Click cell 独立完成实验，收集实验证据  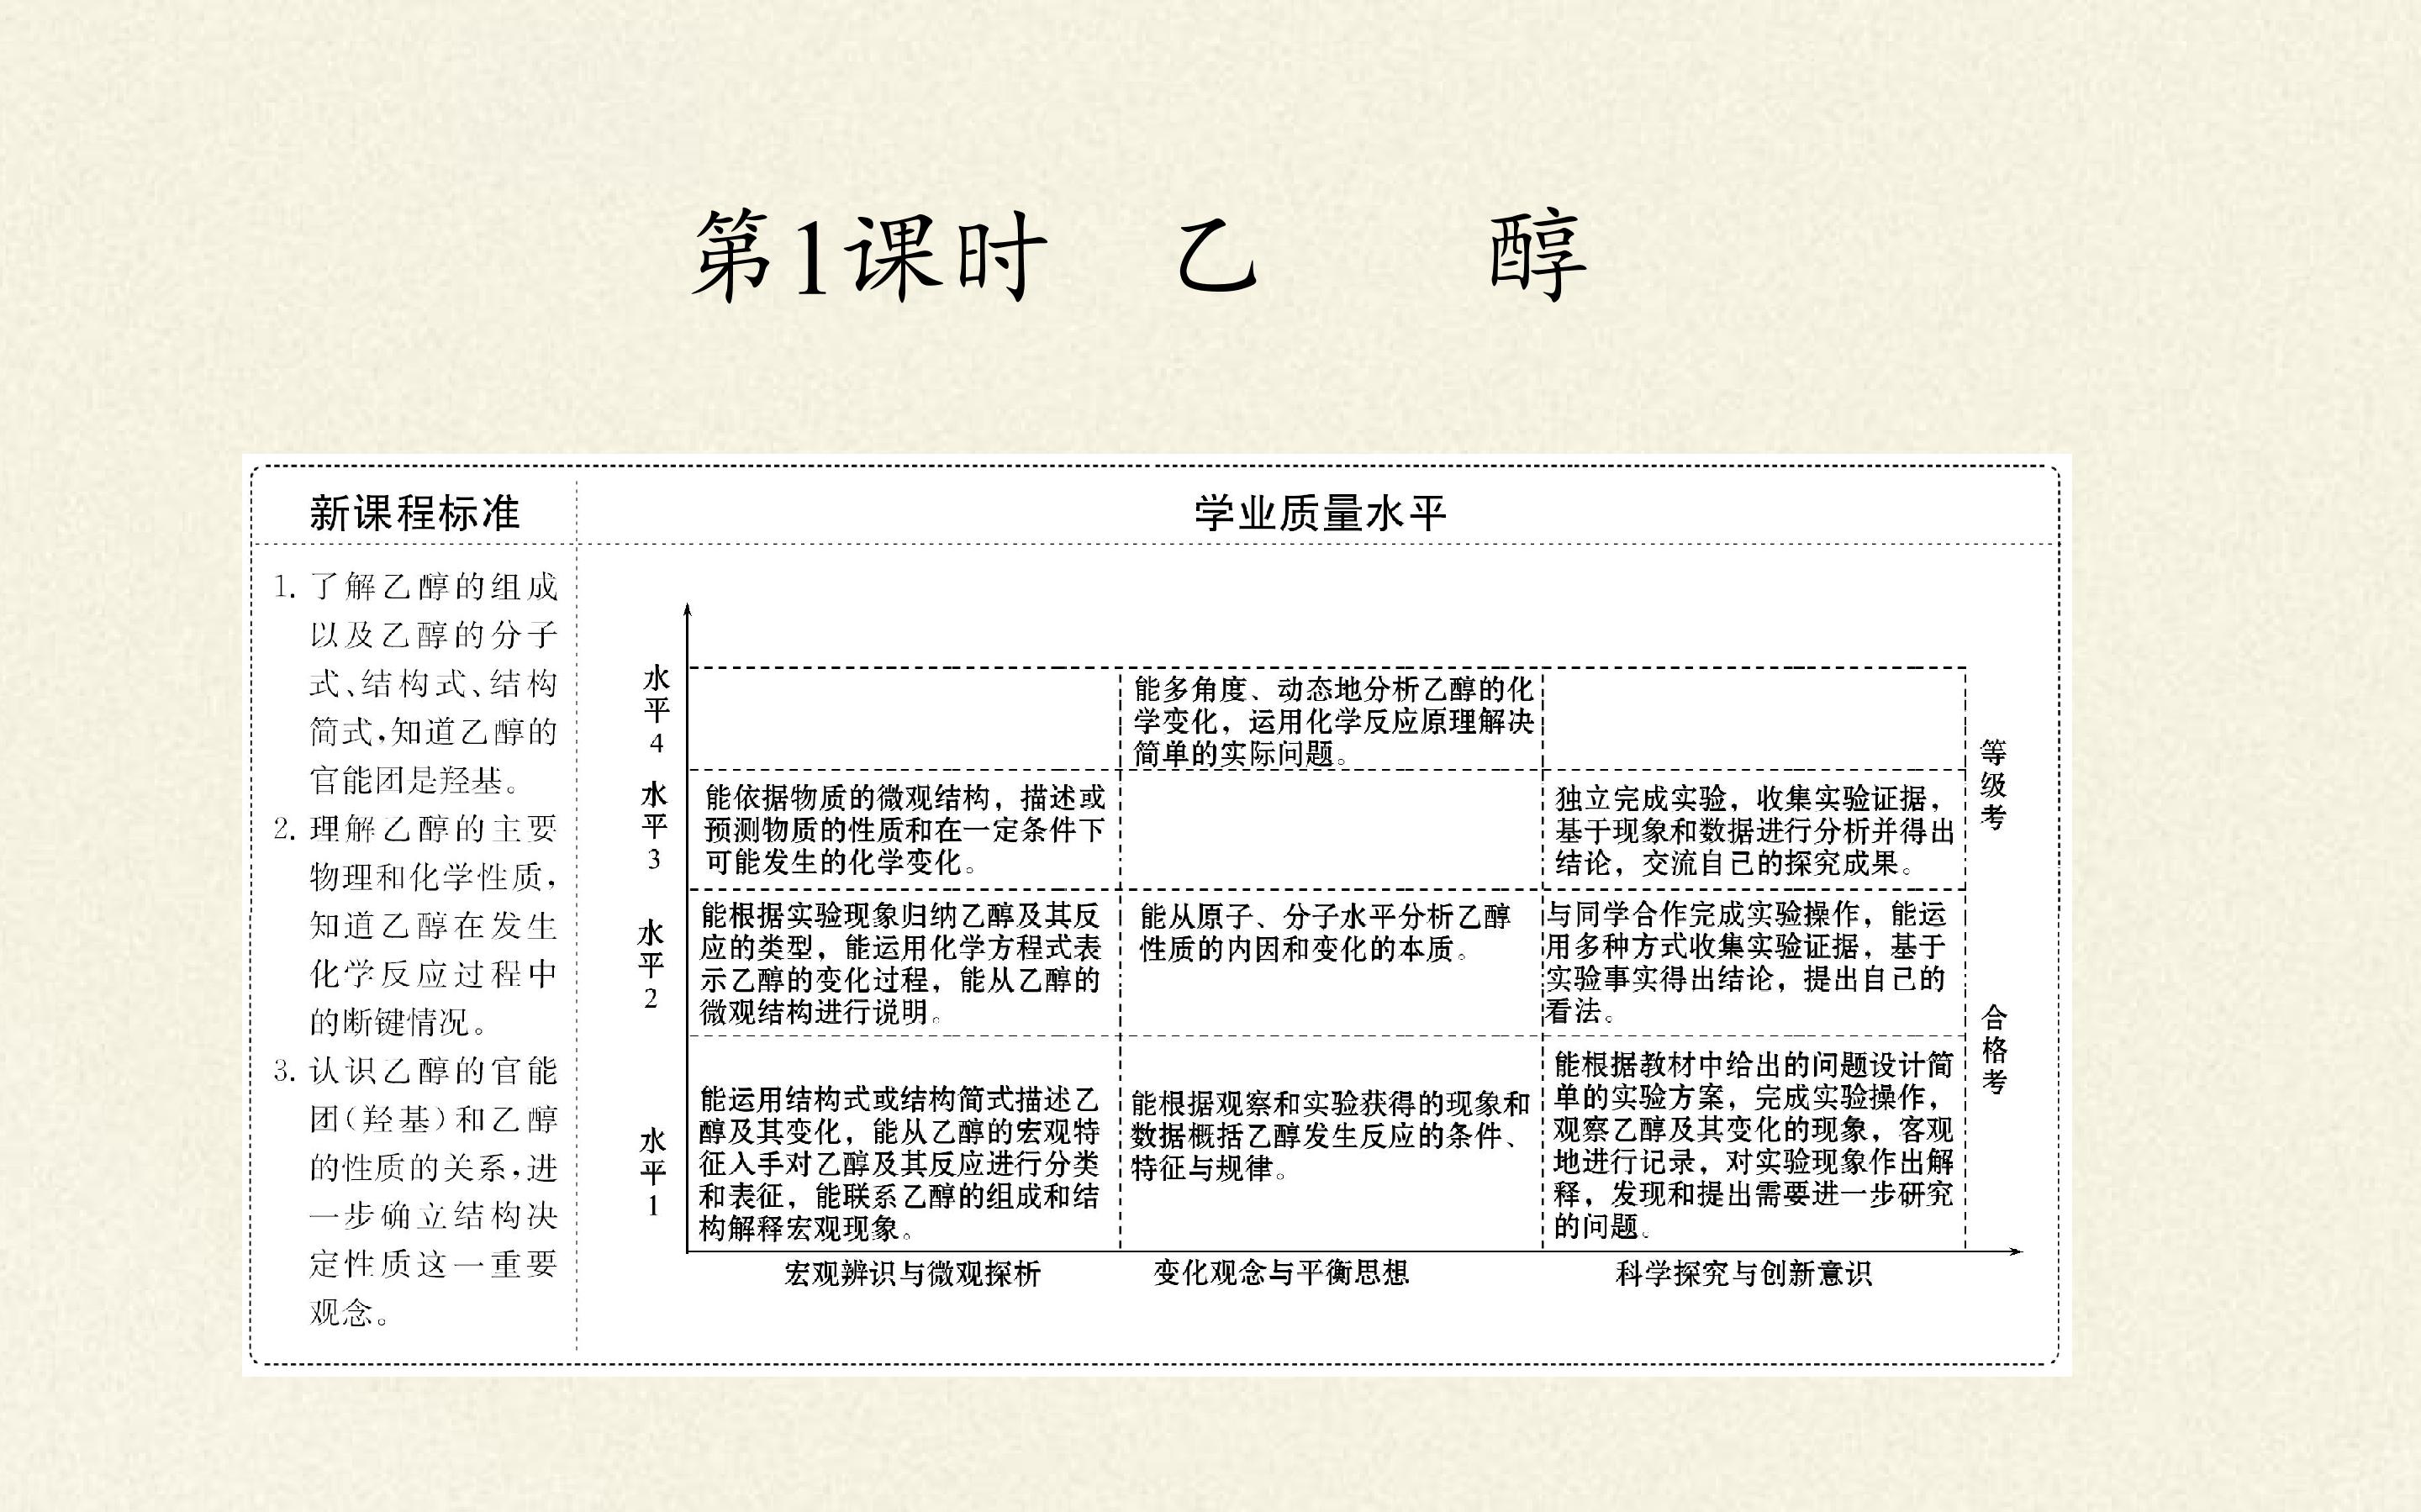[x=1754, y=830]
